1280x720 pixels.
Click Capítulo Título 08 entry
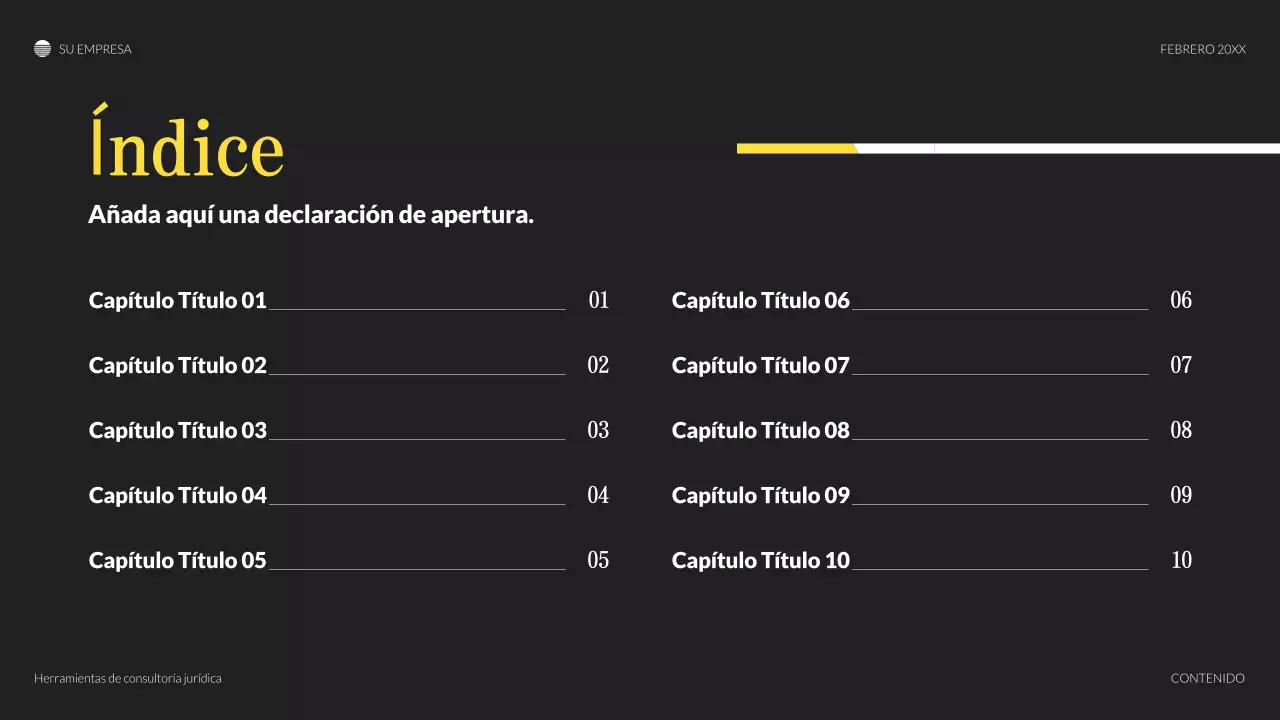click(x=760, y=430)
